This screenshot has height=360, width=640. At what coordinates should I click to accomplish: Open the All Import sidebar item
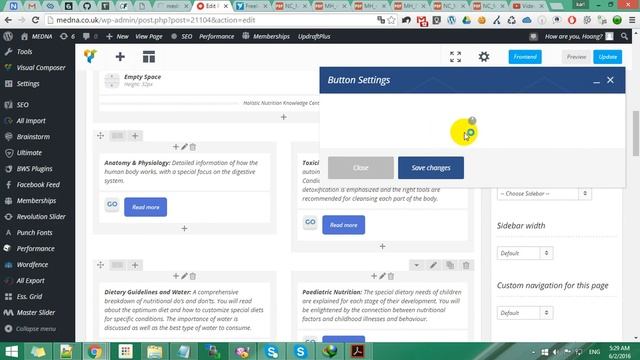[x=31, y=121]
